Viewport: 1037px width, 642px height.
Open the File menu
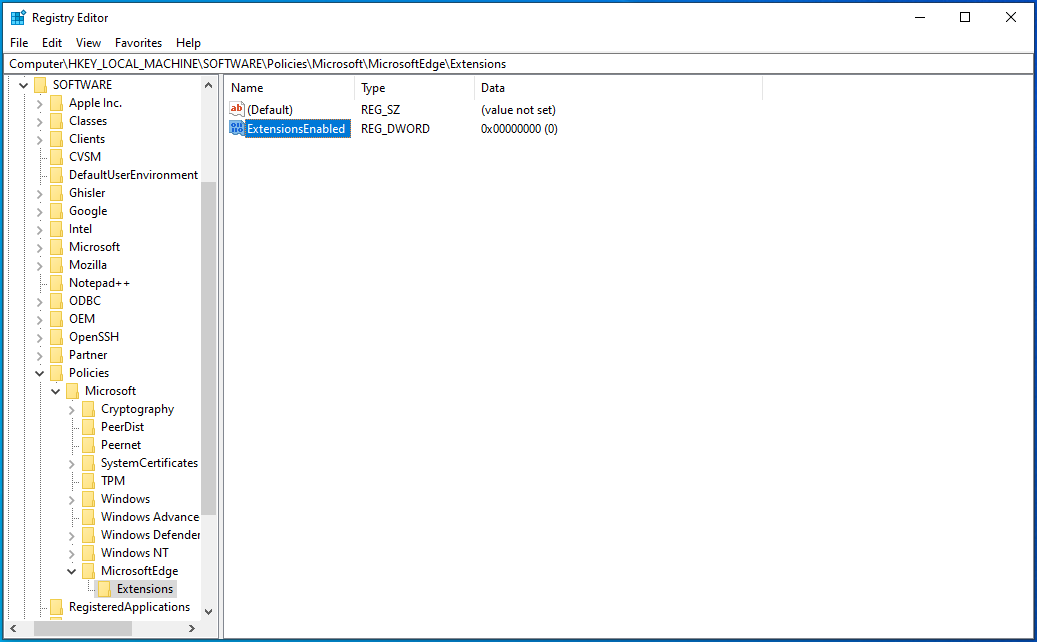pyautogui.click(x=18, y=42)
